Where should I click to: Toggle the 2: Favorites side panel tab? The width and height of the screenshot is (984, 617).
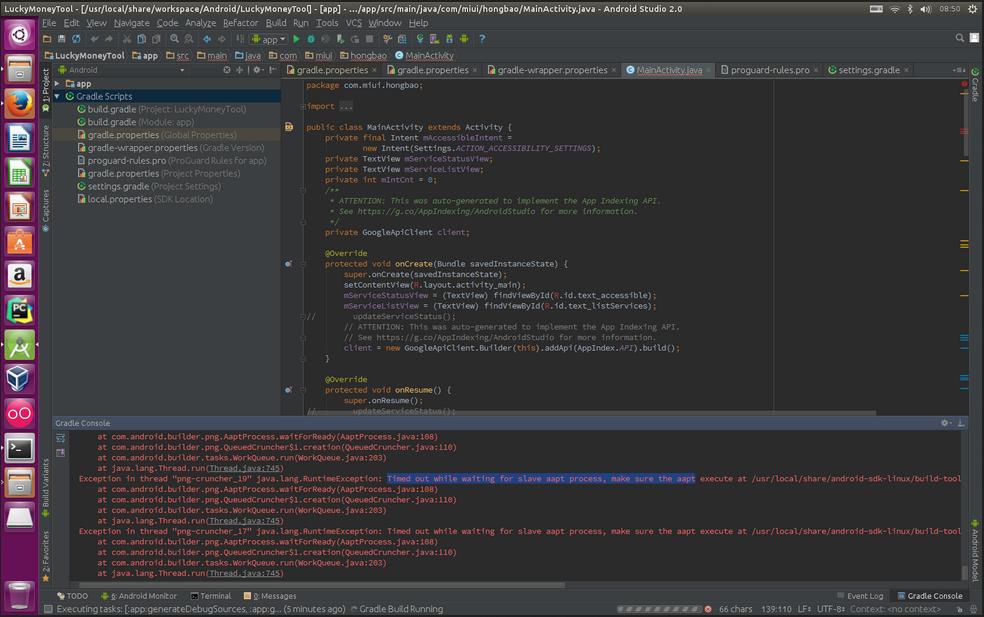pyautogui.click(x=46, y=556)
